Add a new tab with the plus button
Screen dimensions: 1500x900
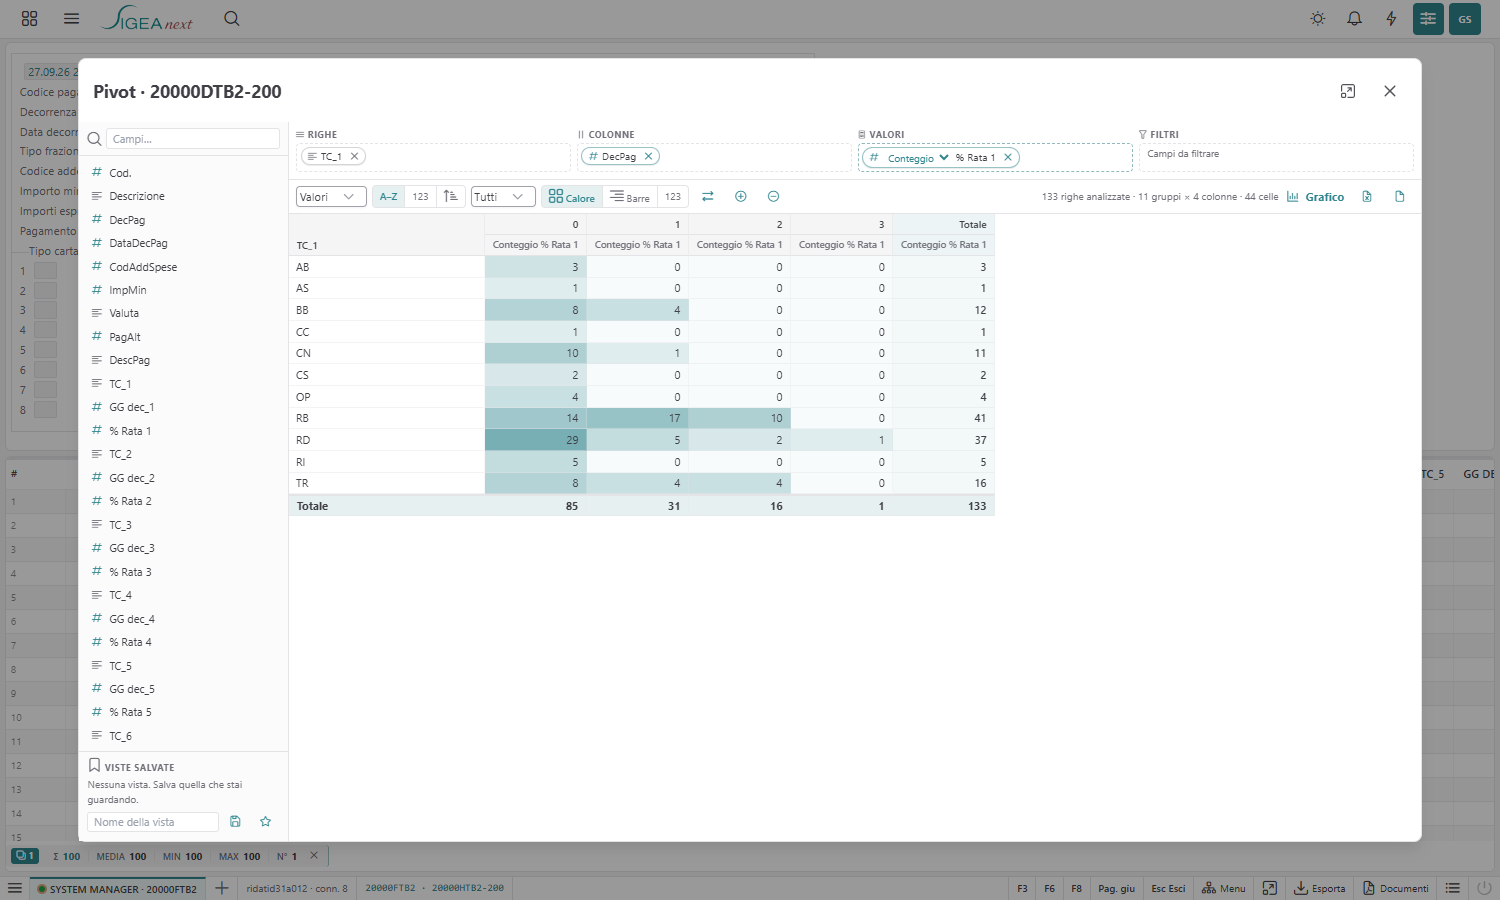point(222,888)
